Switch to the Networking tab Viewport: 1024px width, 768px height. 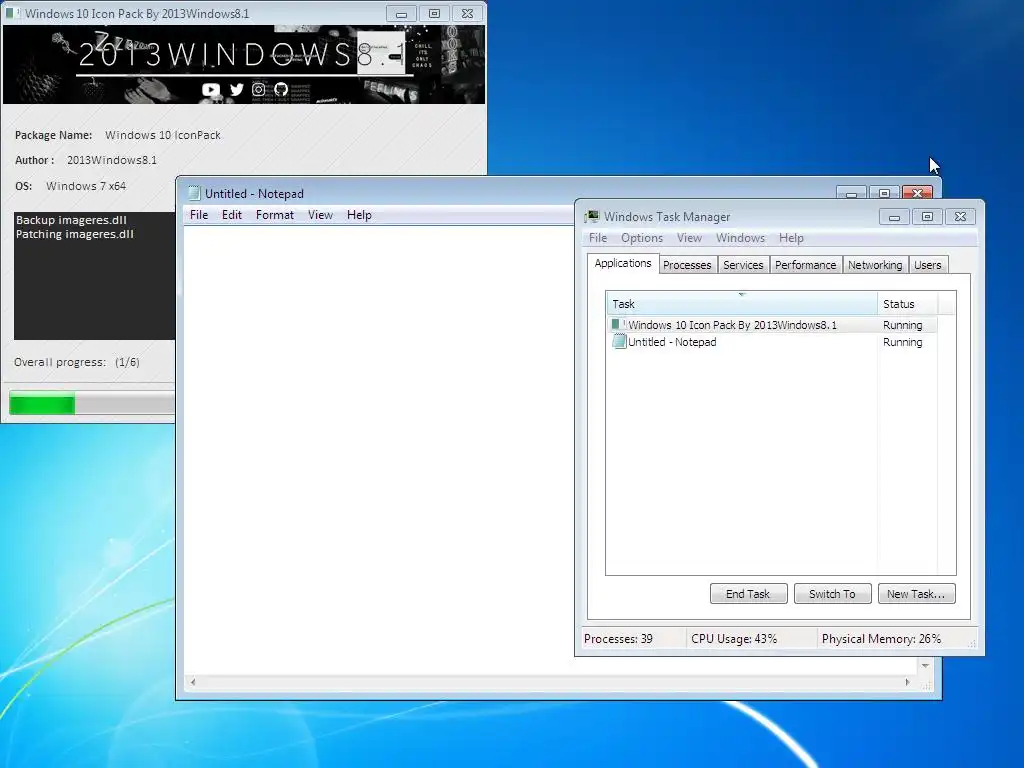874,264
